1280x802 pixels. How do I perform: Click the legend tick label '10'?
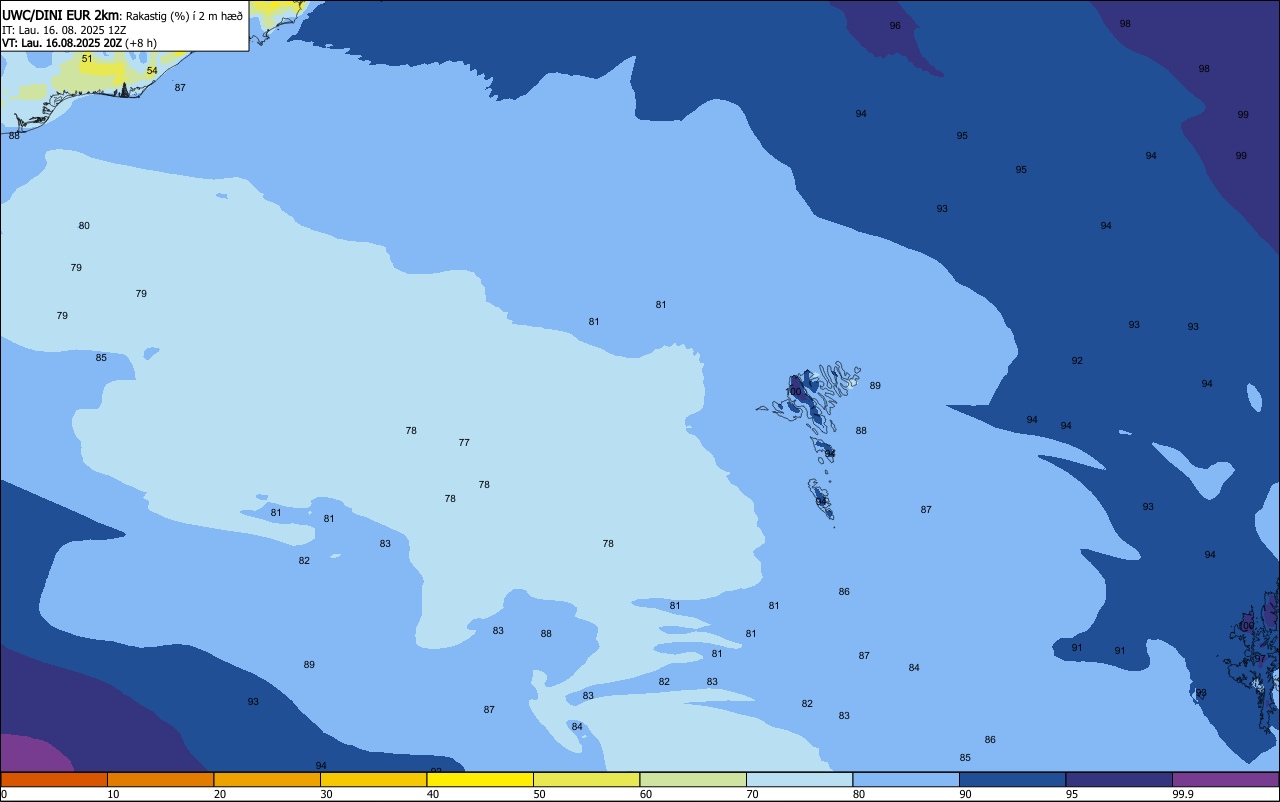click(x=113, y=794)
